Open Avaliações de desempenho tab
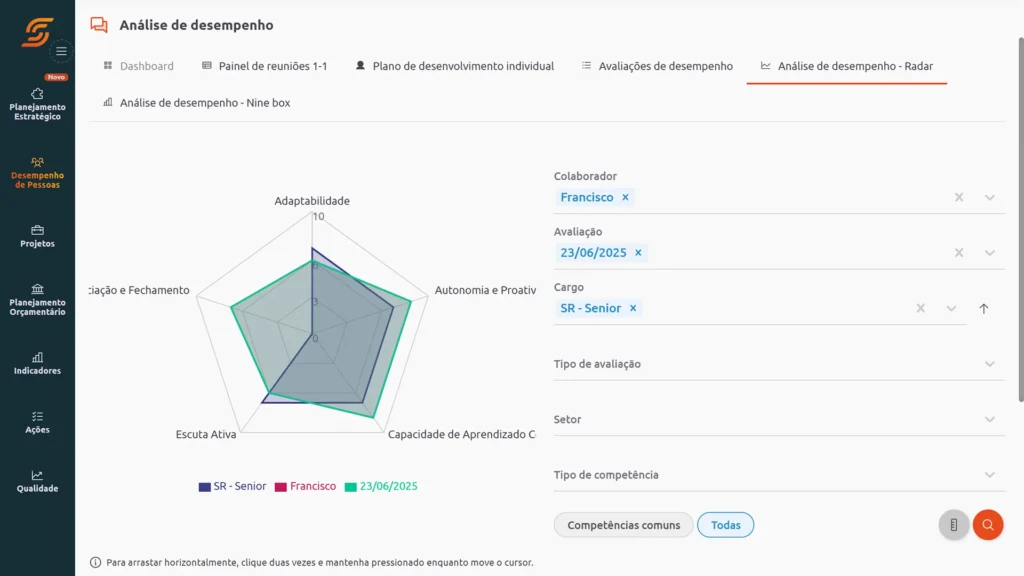 (657, 66)
